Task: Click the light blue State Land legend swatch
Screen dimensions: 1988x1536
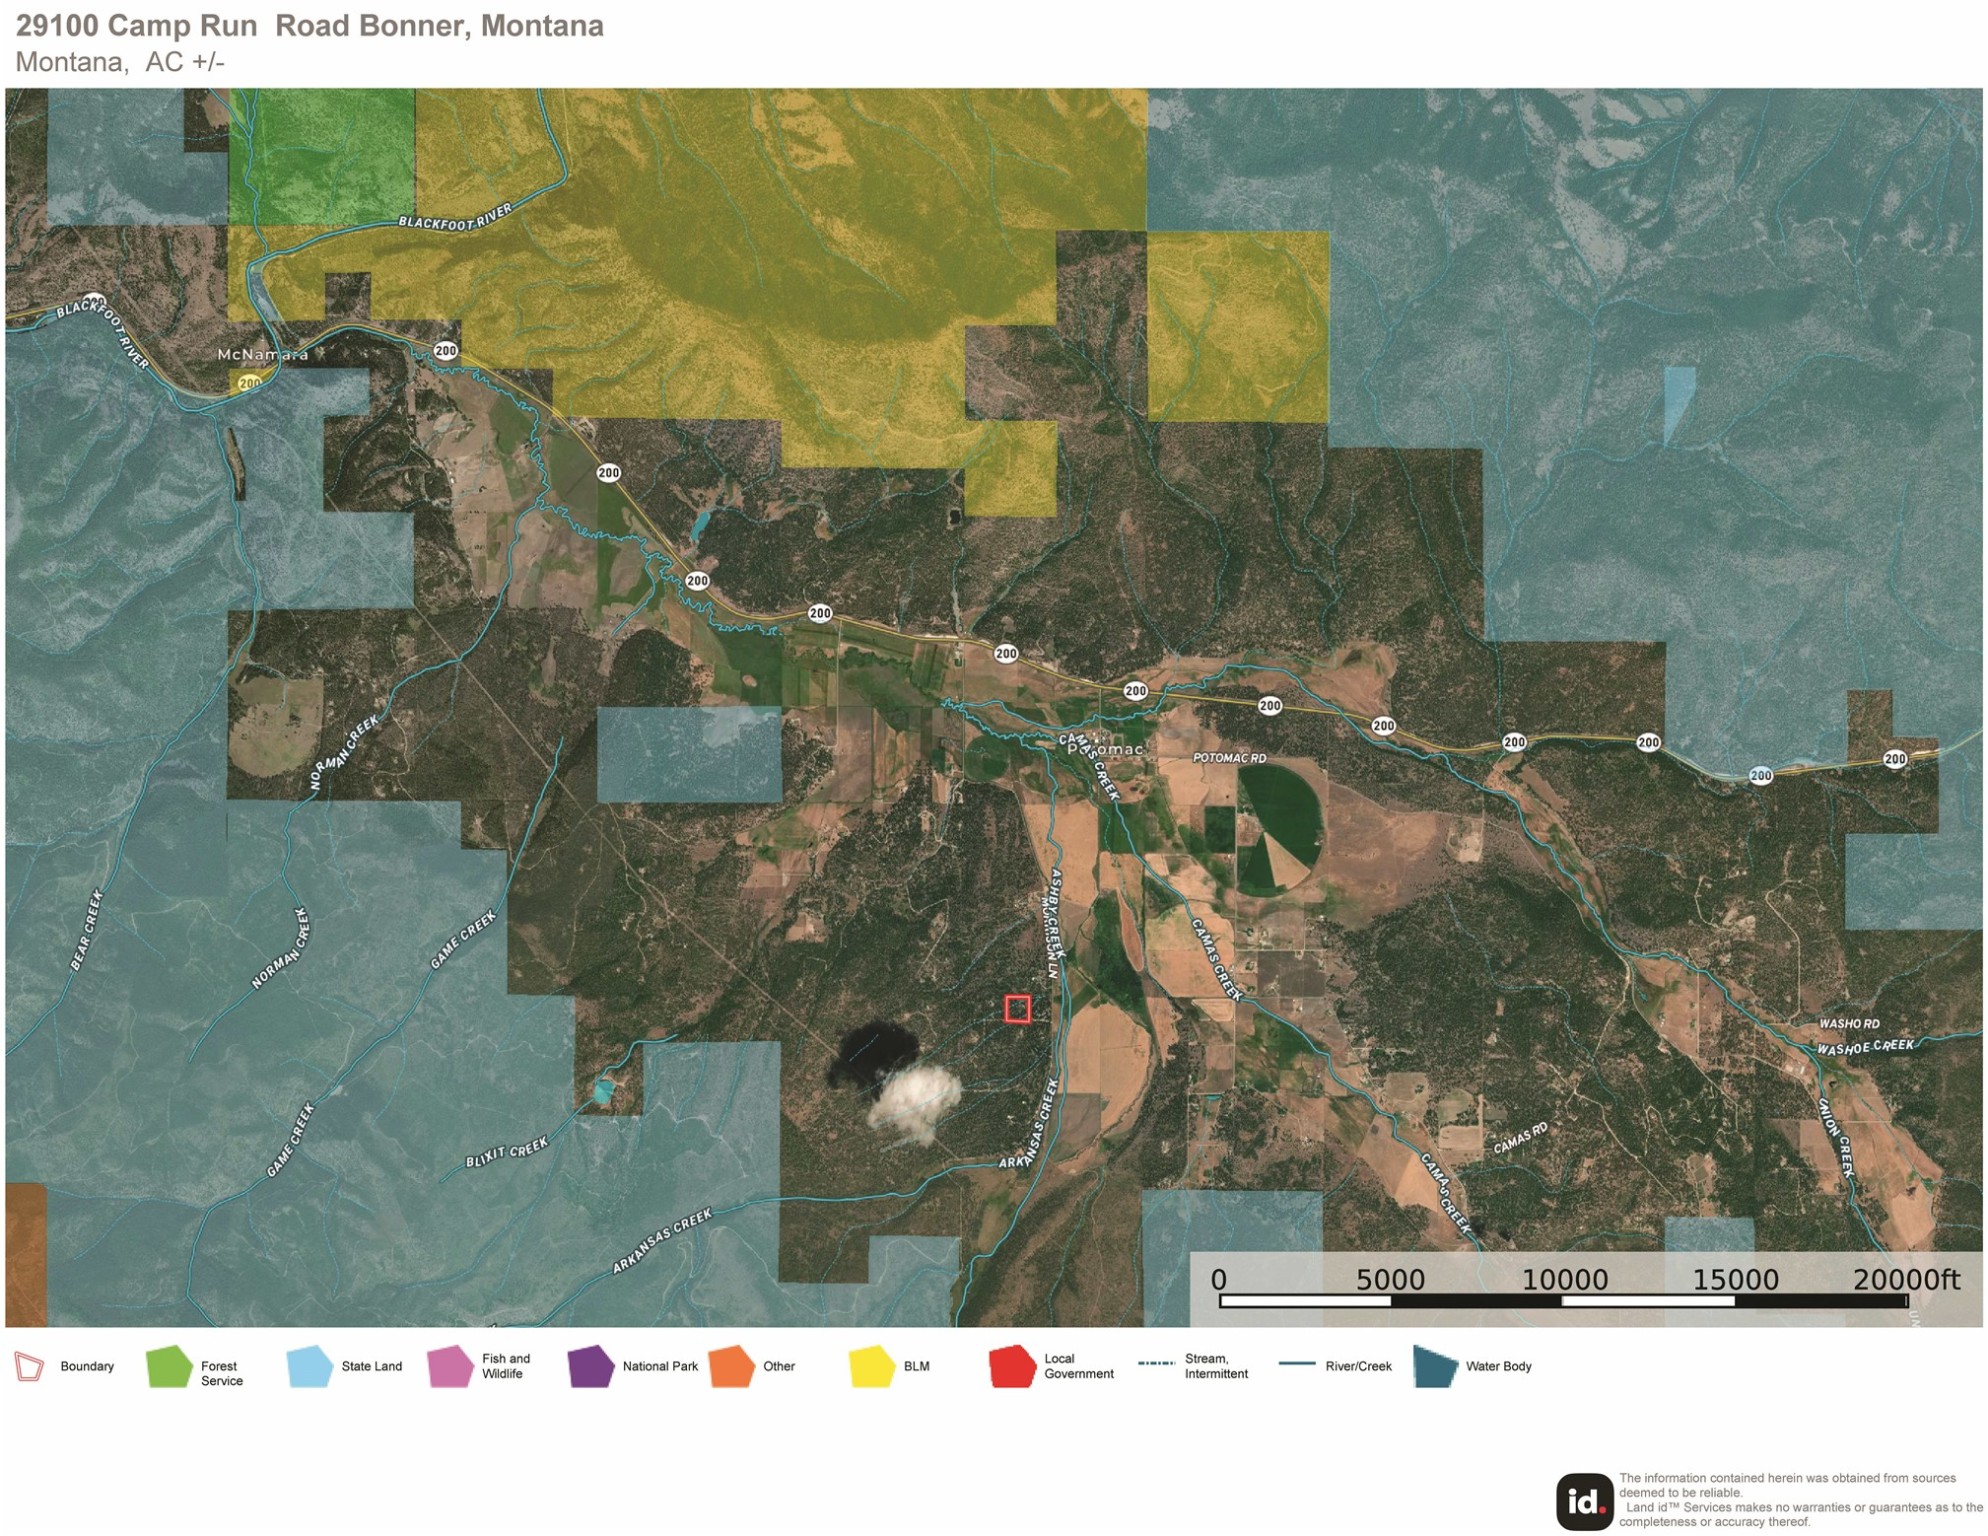Action: tap(309, 1366)
